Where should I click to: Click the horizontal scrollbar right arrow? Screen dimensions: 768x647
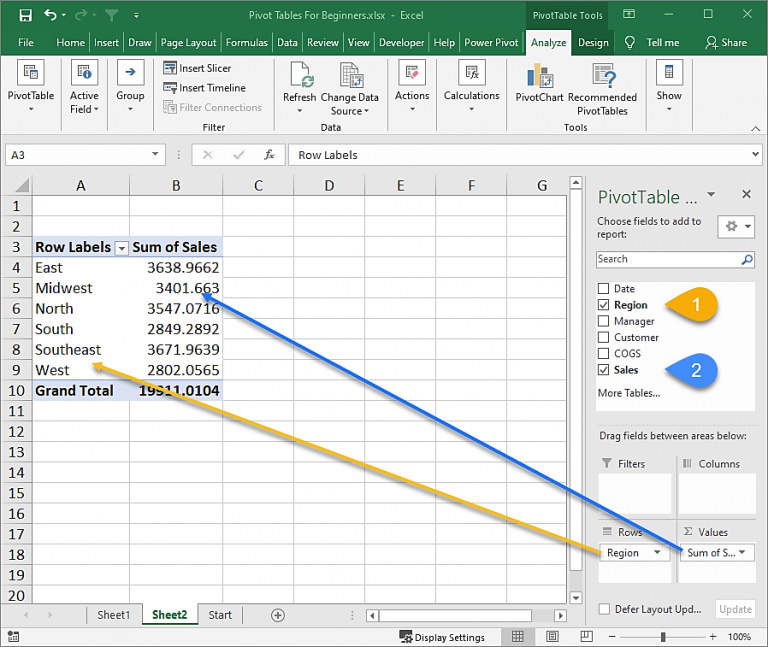point(560,615)
